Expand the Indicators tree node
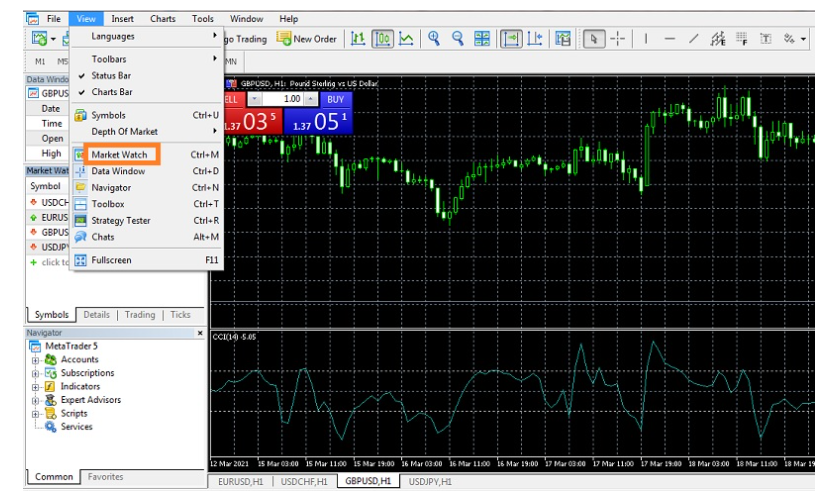840x501 pixels. [35, 387]
